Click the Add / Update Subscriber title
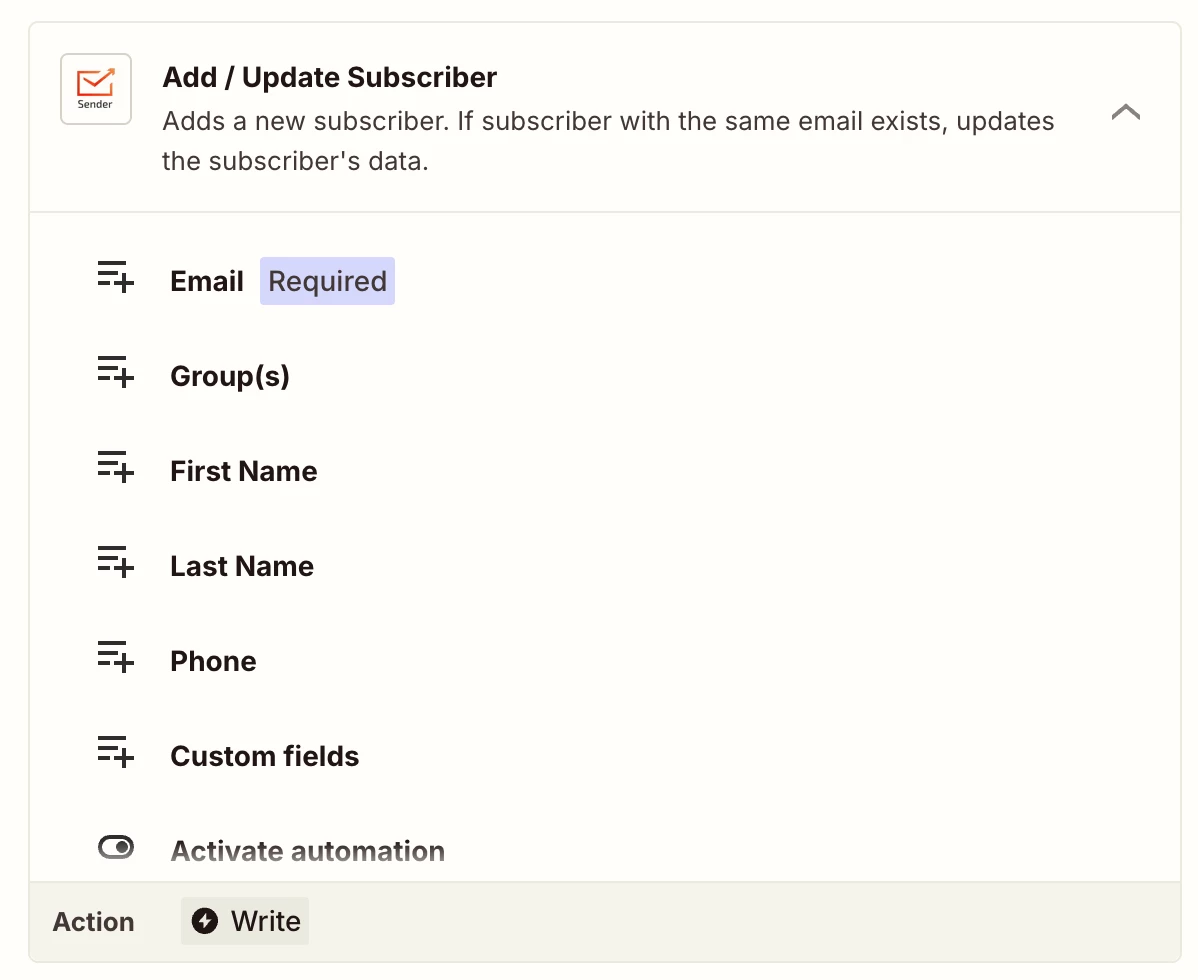The image size is (1198, 980). click(329, 77)
